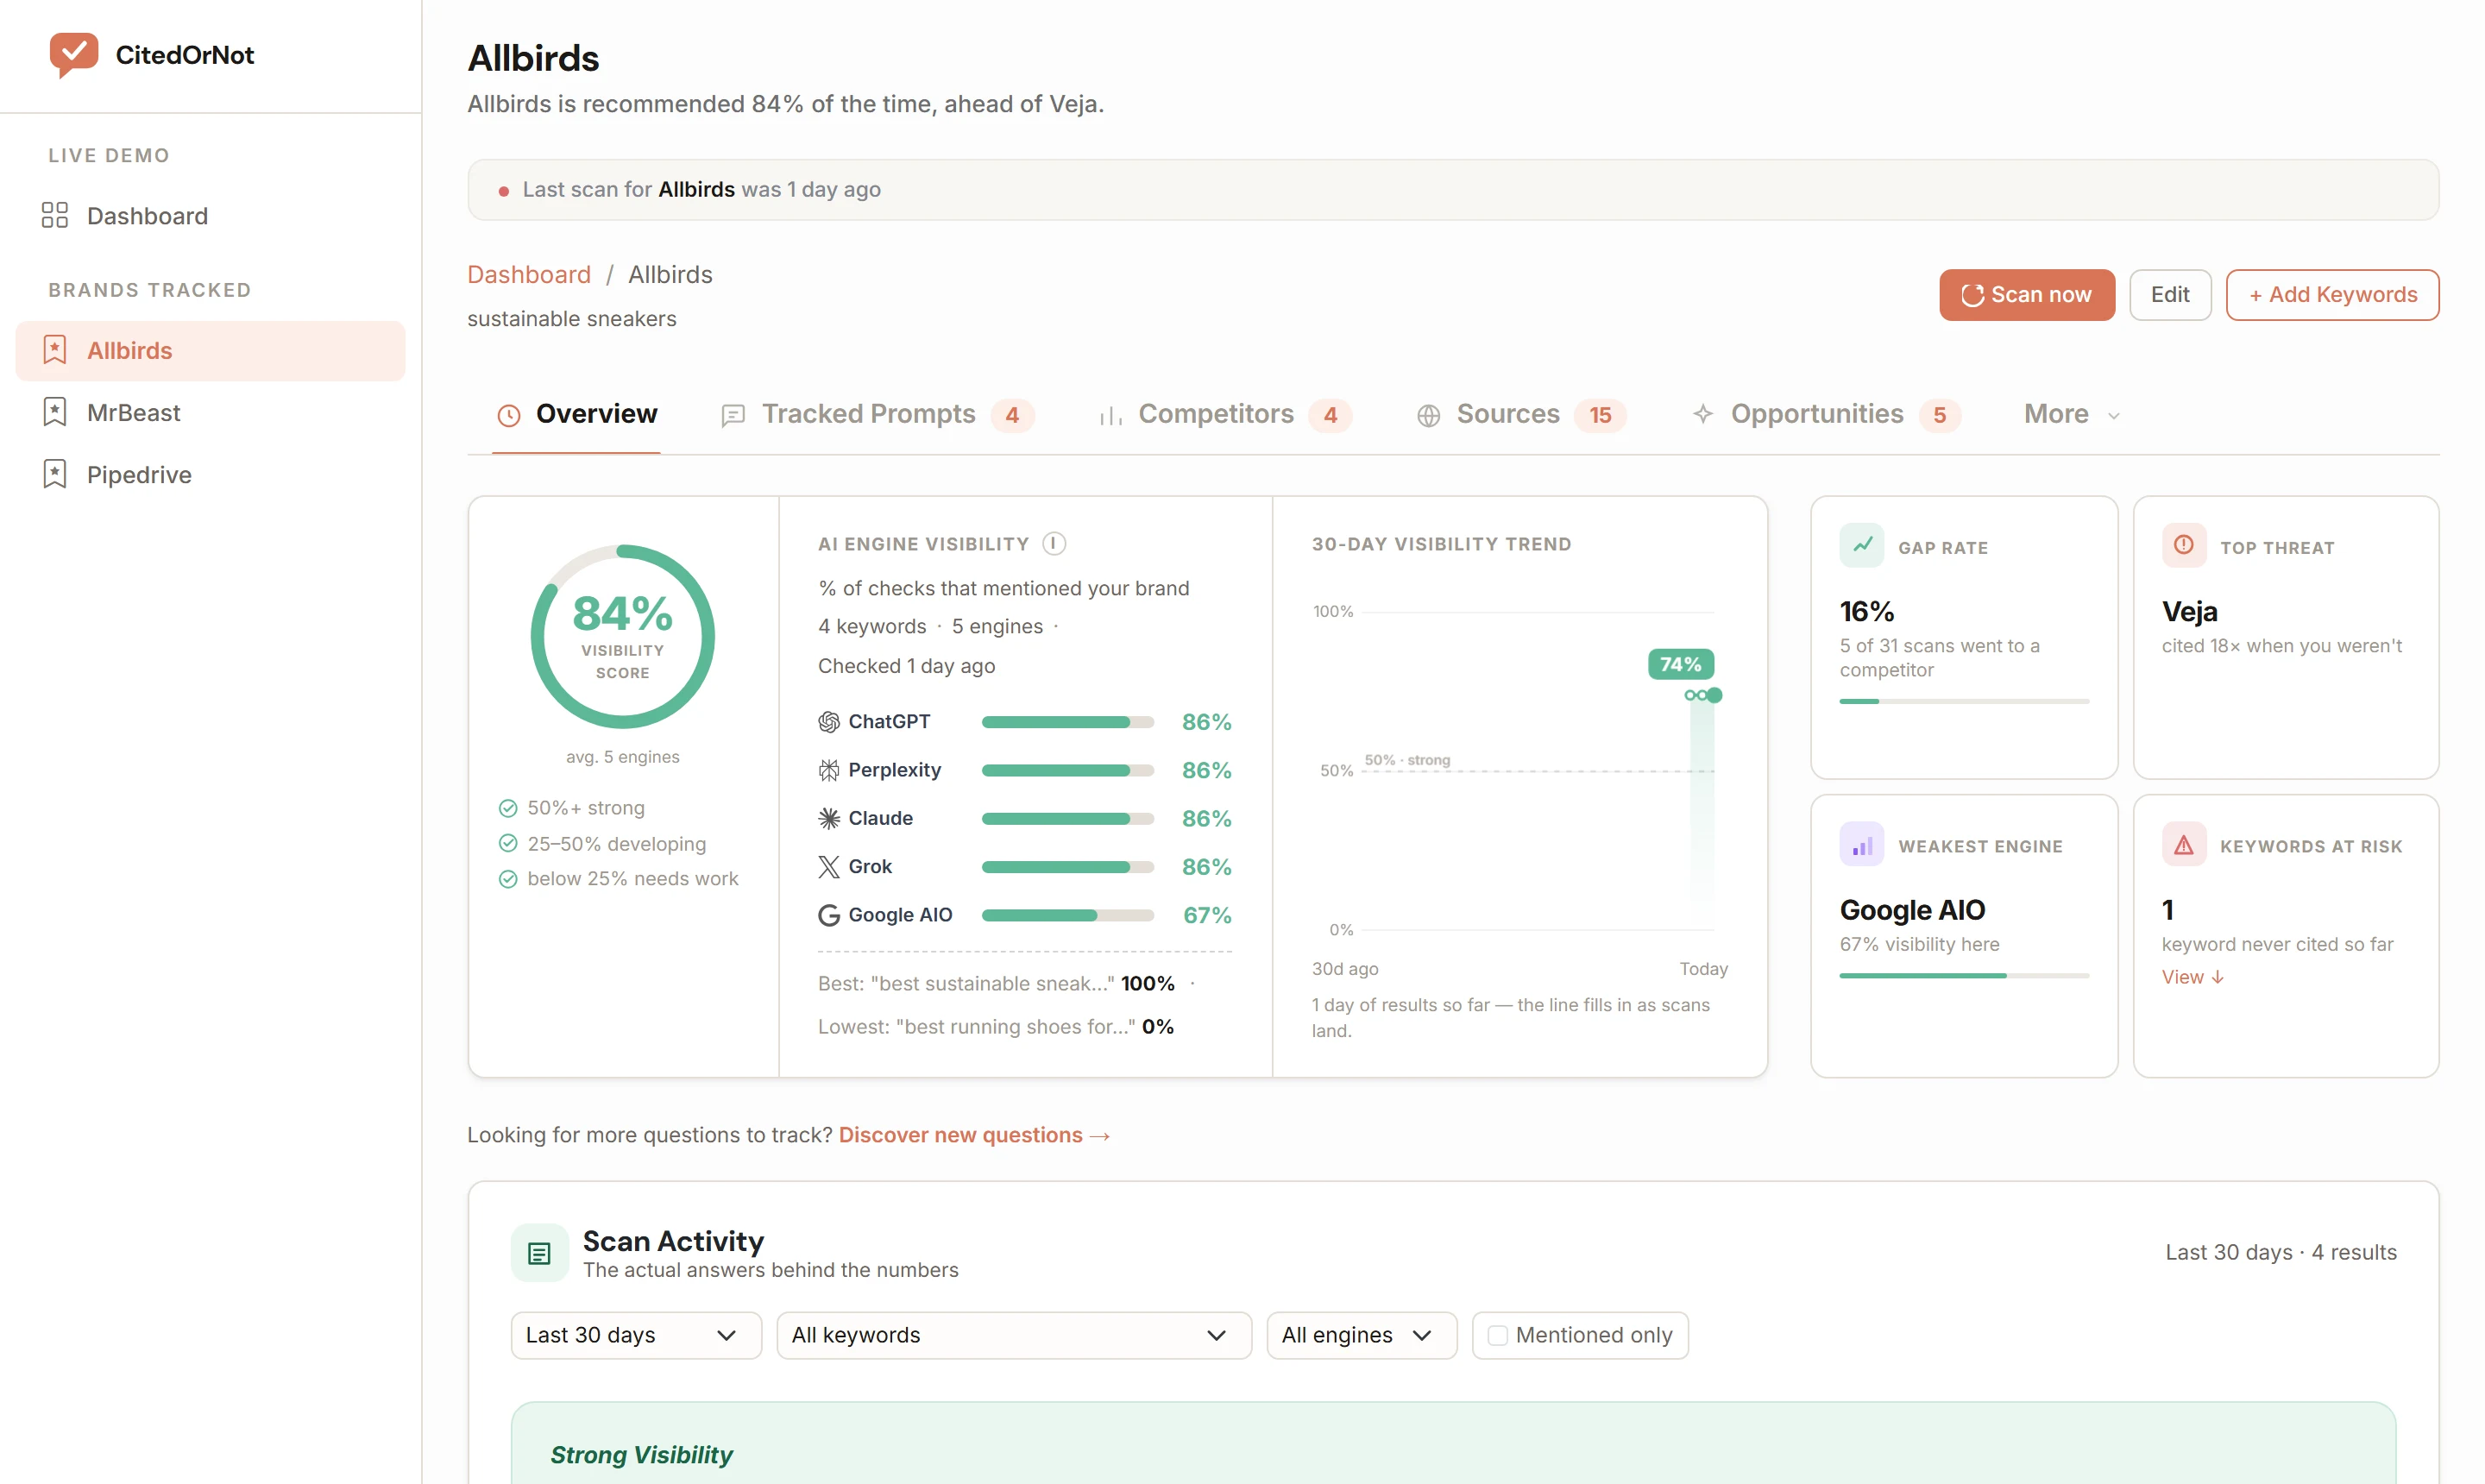
Task: Select MrBeast in brands tracked
Action: pyautogui.click(x=210, y=412)
